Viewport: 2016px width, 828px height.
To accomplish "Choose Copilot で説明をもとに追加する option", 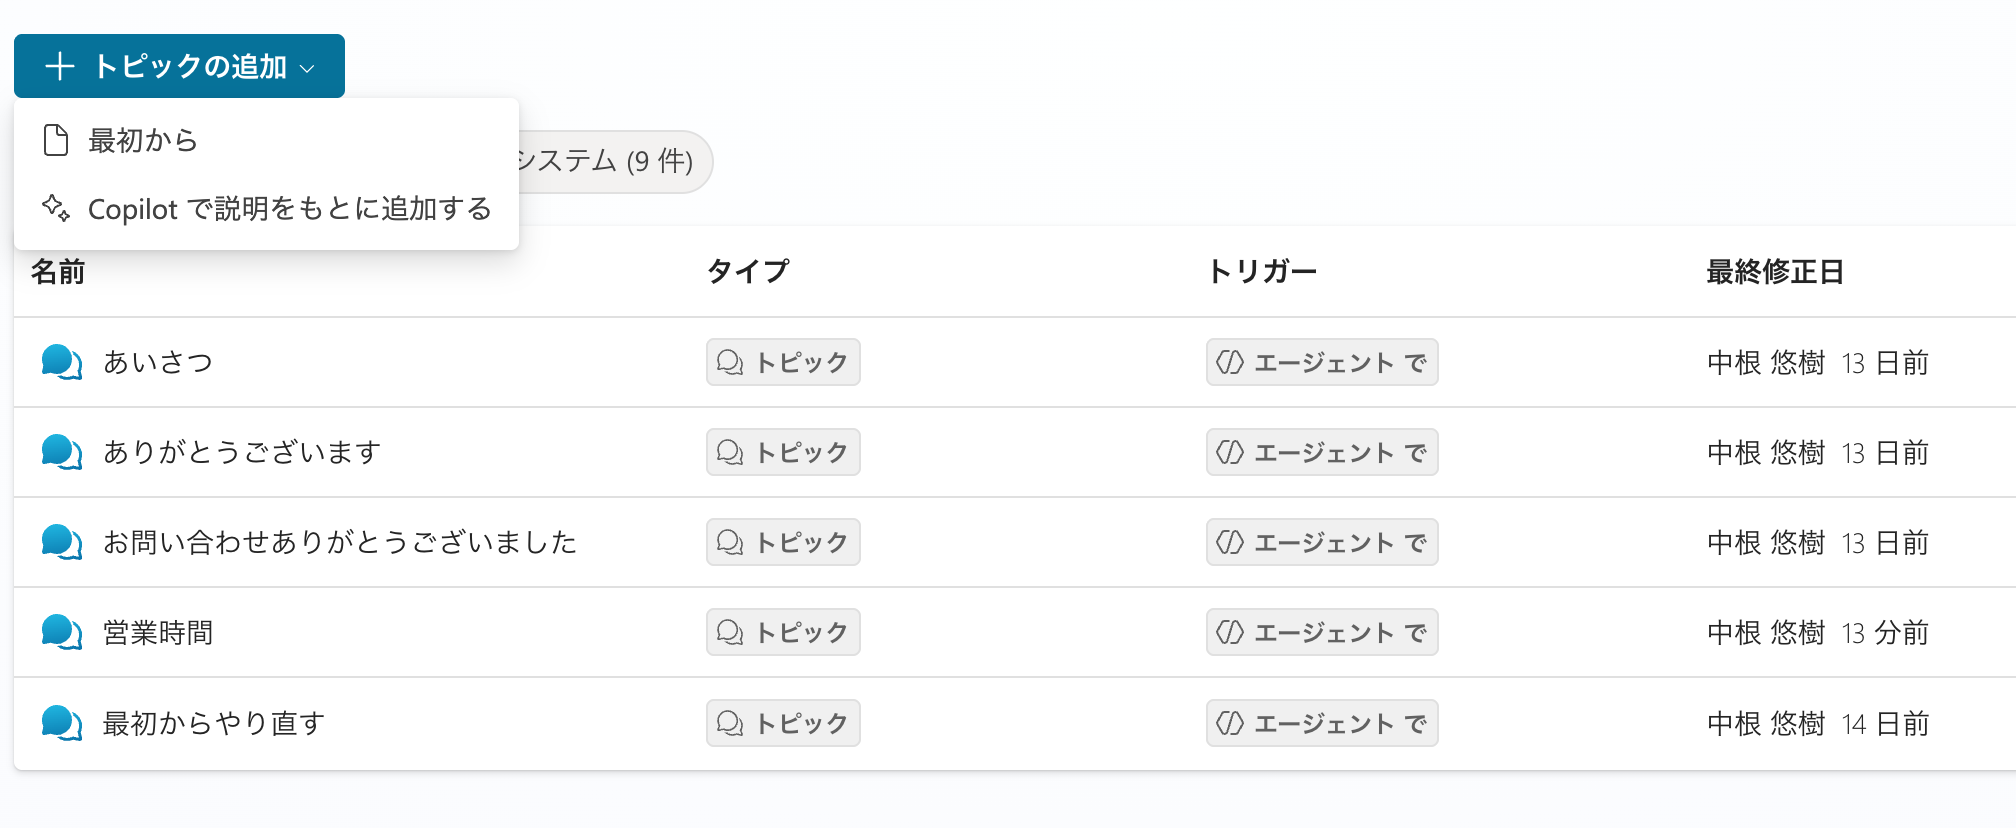I will click(289, 208).
